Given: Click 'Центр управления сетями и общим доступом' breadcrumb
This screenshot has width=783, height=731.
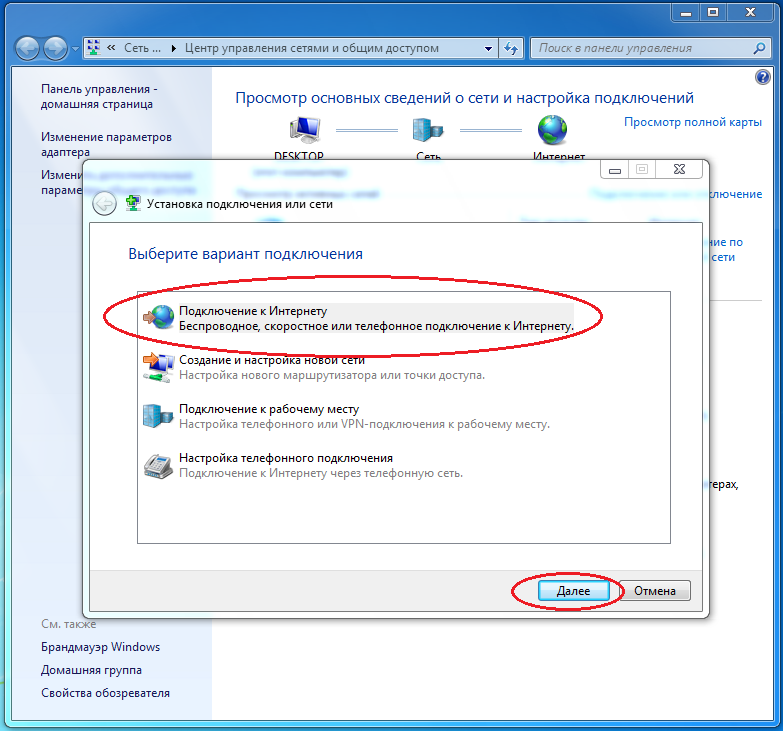Looking at the screenshot, I should [x=312, y=48].
